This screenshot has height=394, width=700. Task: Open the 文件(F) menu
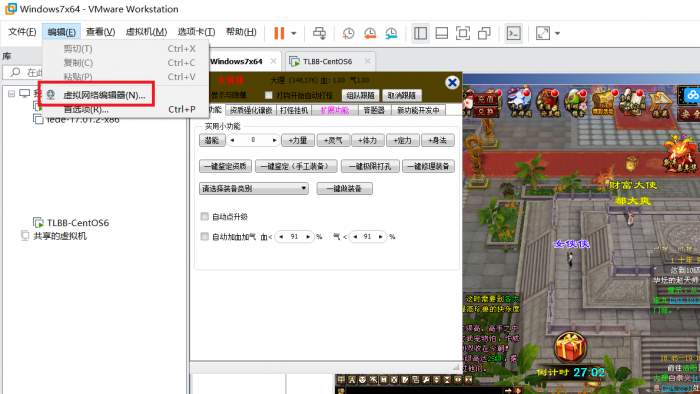(x=22, y=32)
